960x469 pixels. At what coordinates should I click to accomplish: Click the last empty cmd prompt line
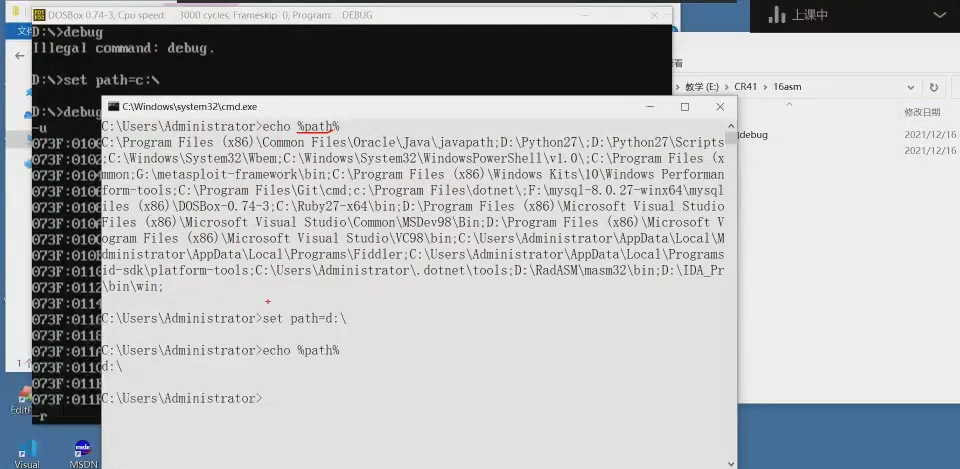182,399
